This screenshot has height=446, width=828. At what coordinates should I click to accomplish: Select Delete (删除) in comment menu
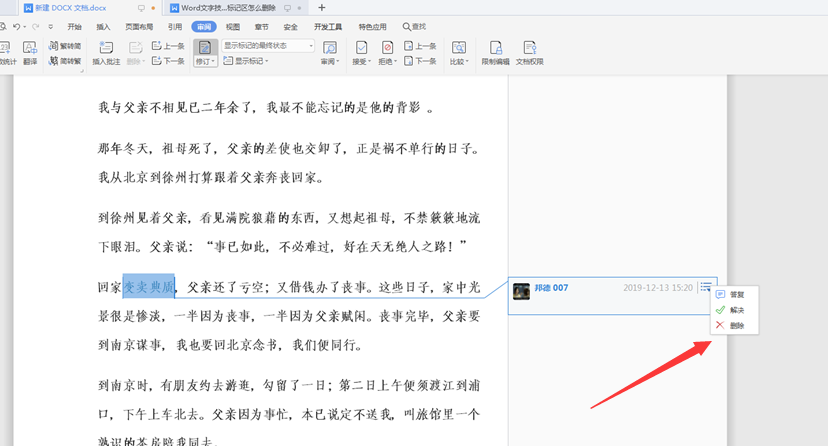coord(736,326)
